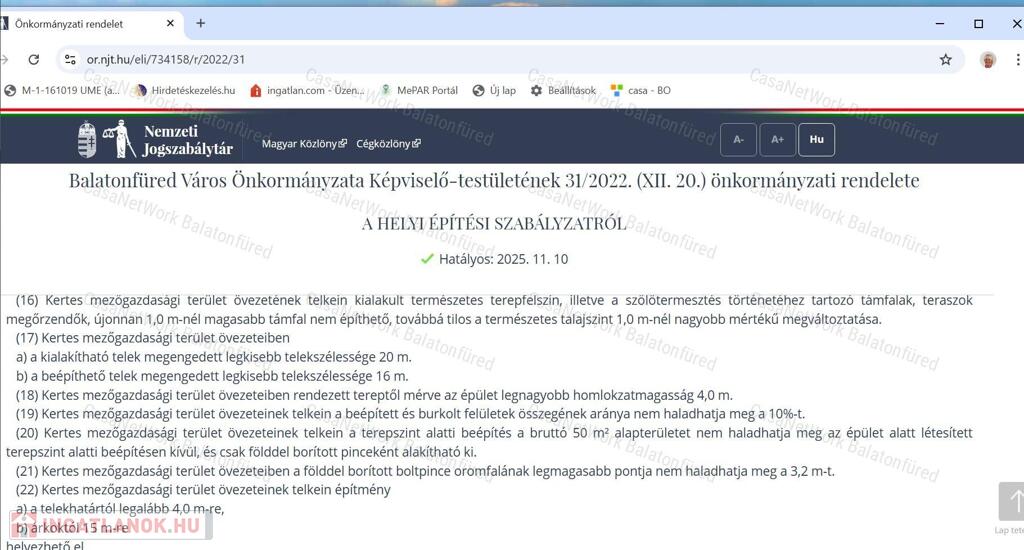Open the Hirdetéskezelés.hu bookmark
Image resolution: width=1024 pixels, height=550 pixels.
pyautogui.click(x=184, y=90)
